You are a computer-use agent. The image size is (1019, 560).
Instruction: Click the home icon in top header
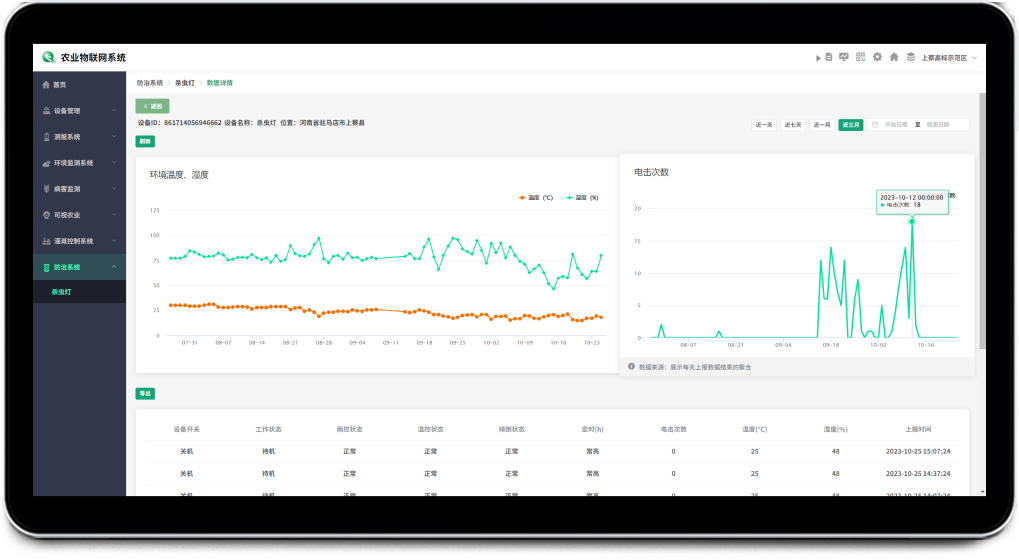click(x=894, y=57)
